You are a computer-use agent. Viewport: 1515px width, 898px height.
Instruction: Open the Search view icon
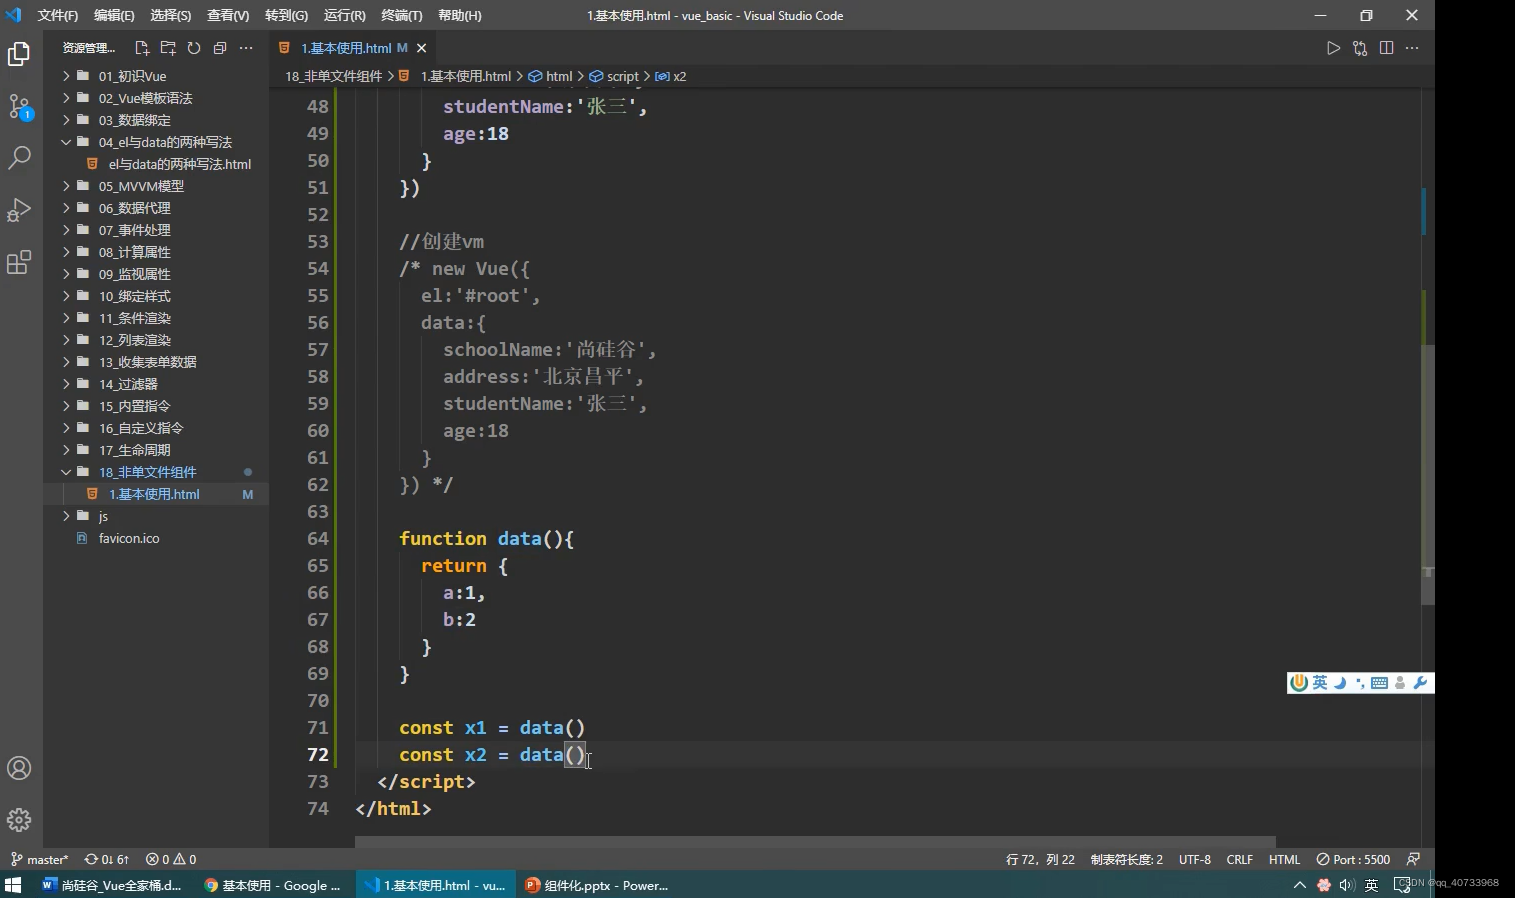tap(19, 158)
